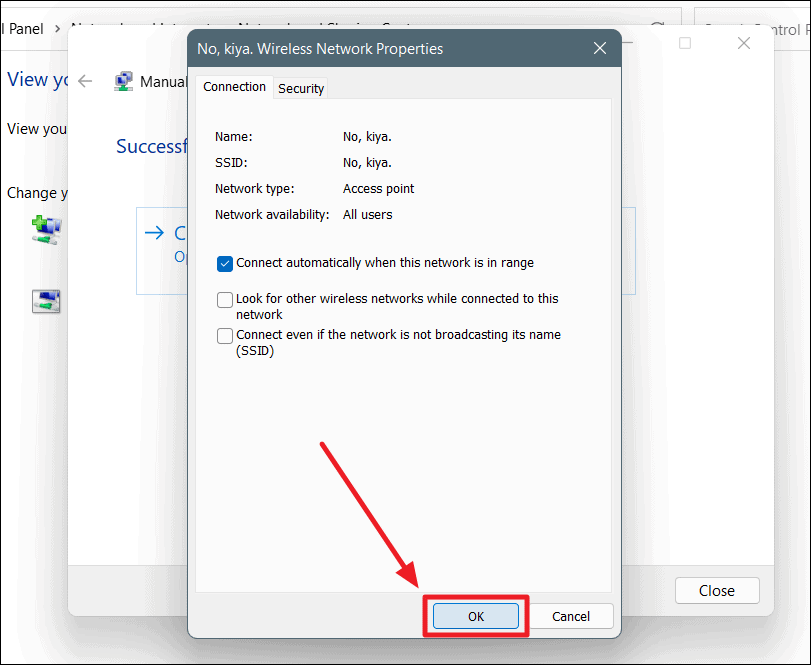Switch to the Security tab
The height and width of the screenshot is (665, 811).
(x=300, y=88)
